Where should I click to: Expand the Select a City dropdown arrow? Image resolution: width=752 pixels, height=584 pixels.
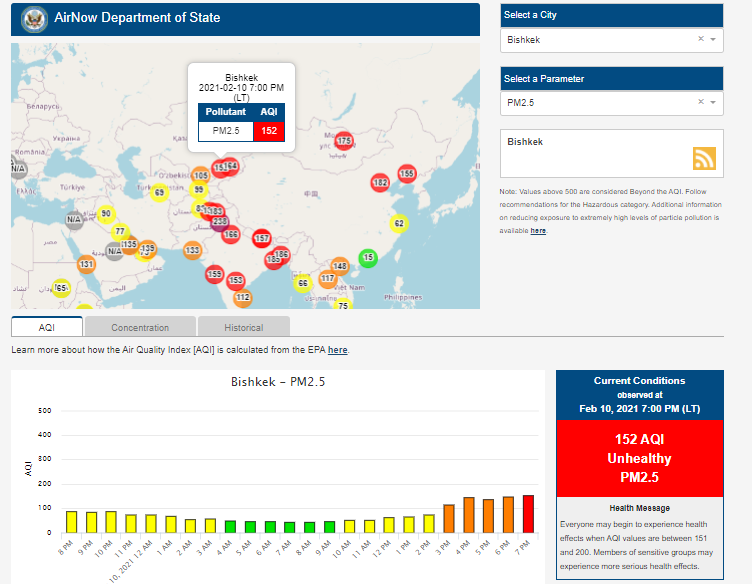713,40
